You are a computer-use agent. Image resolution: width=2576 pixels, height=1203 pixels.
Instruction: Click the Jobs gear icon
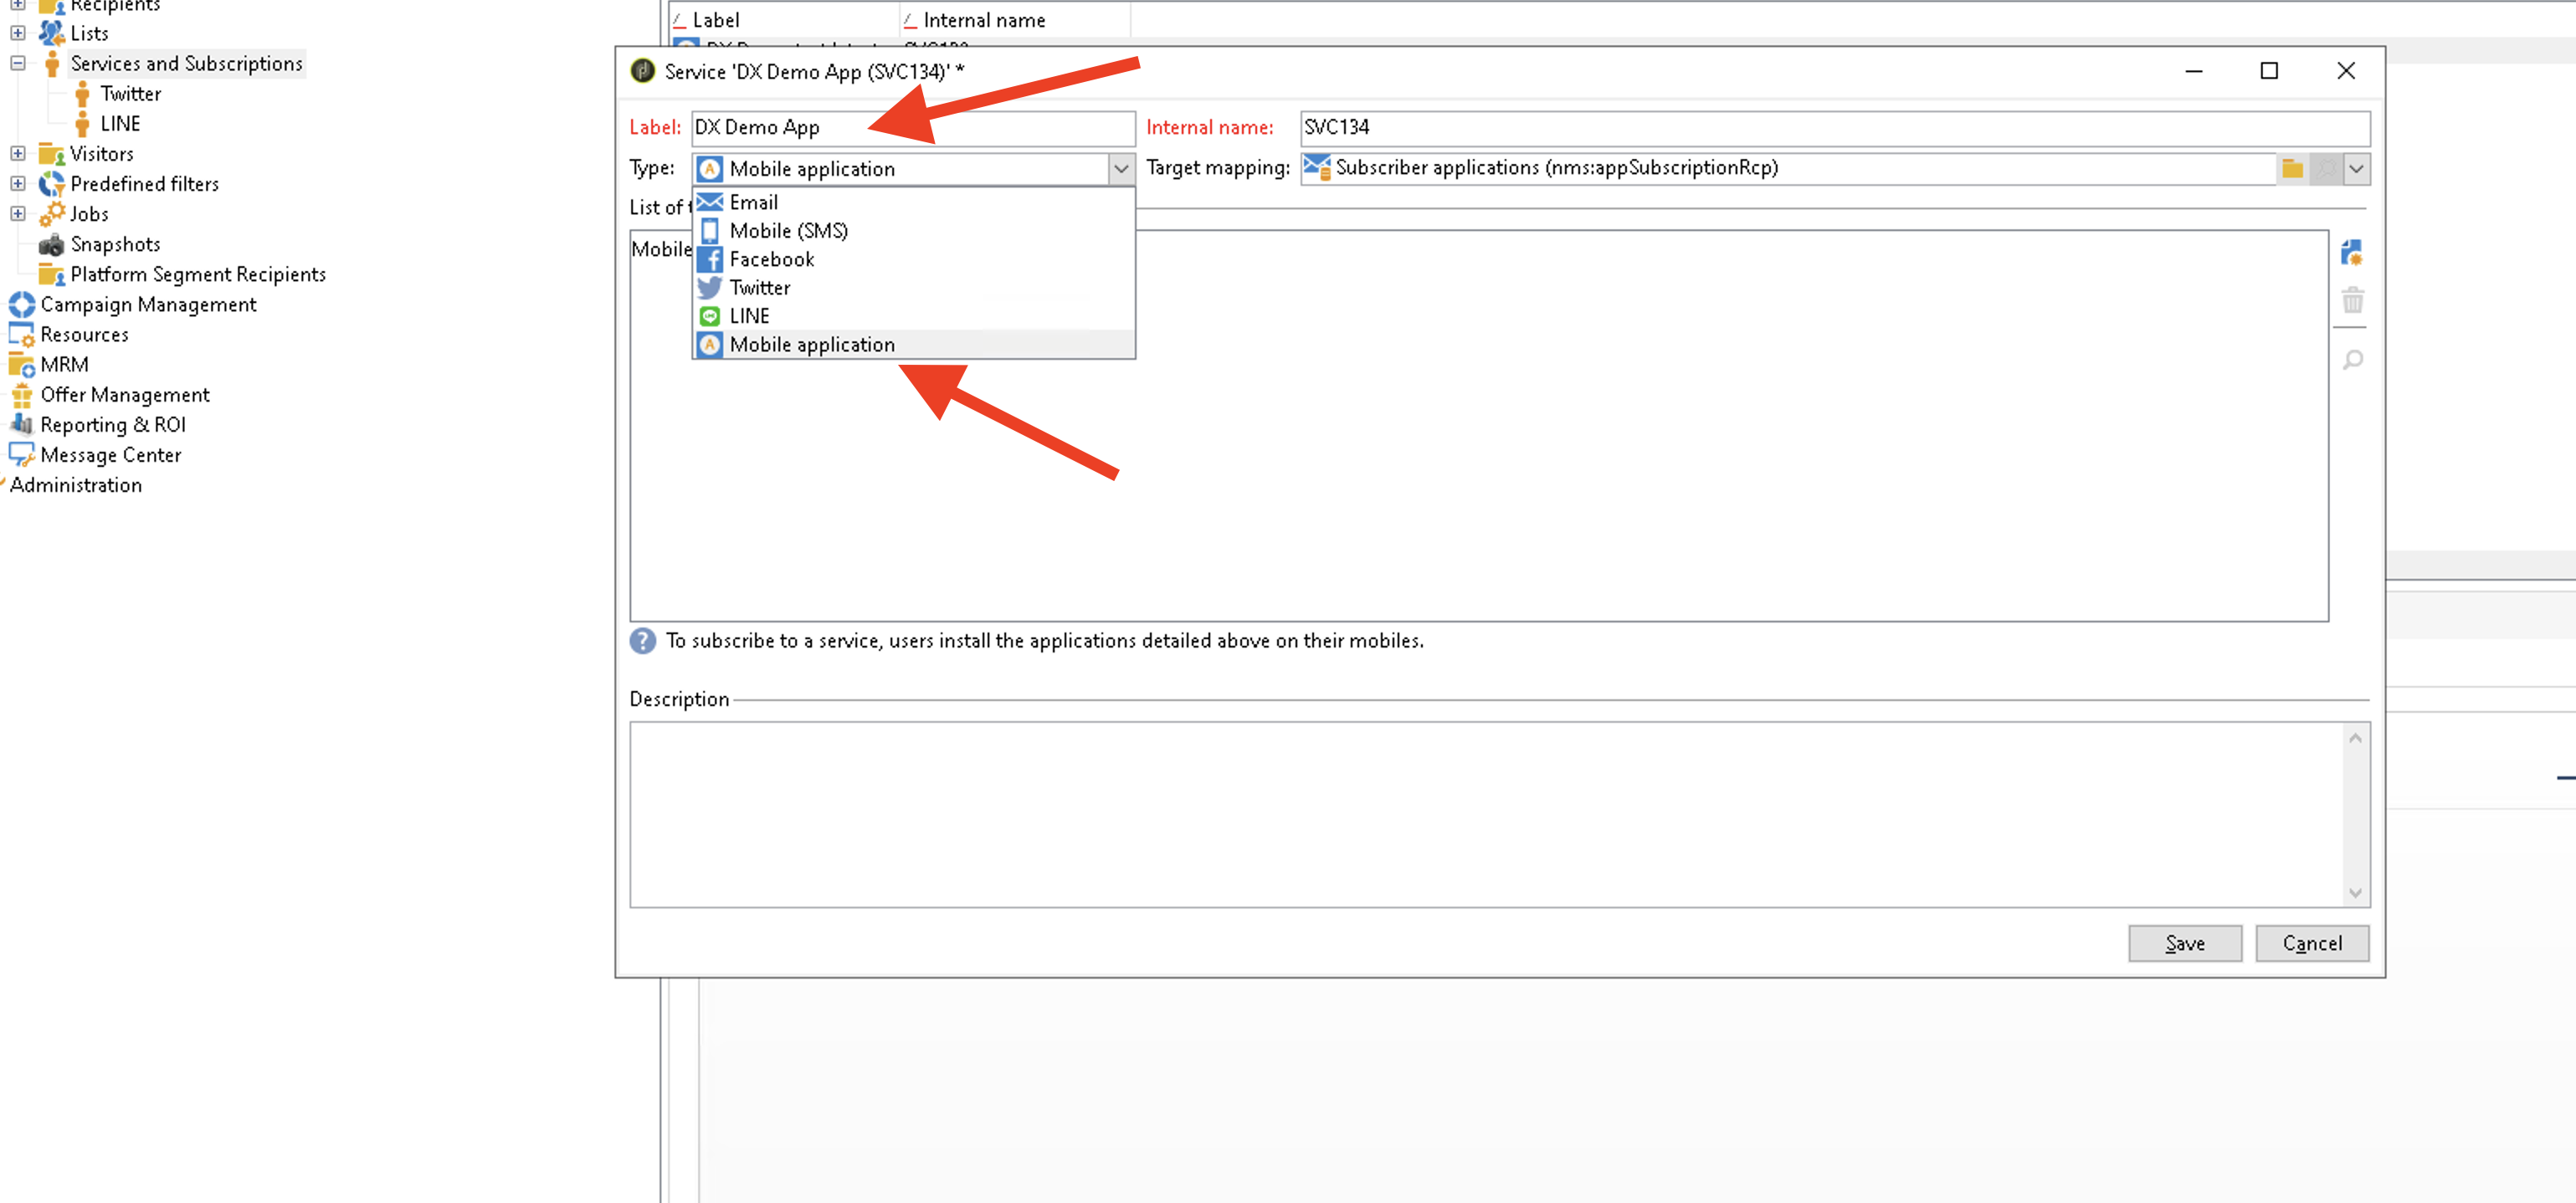pyautogui.click(x=51, y=214)
